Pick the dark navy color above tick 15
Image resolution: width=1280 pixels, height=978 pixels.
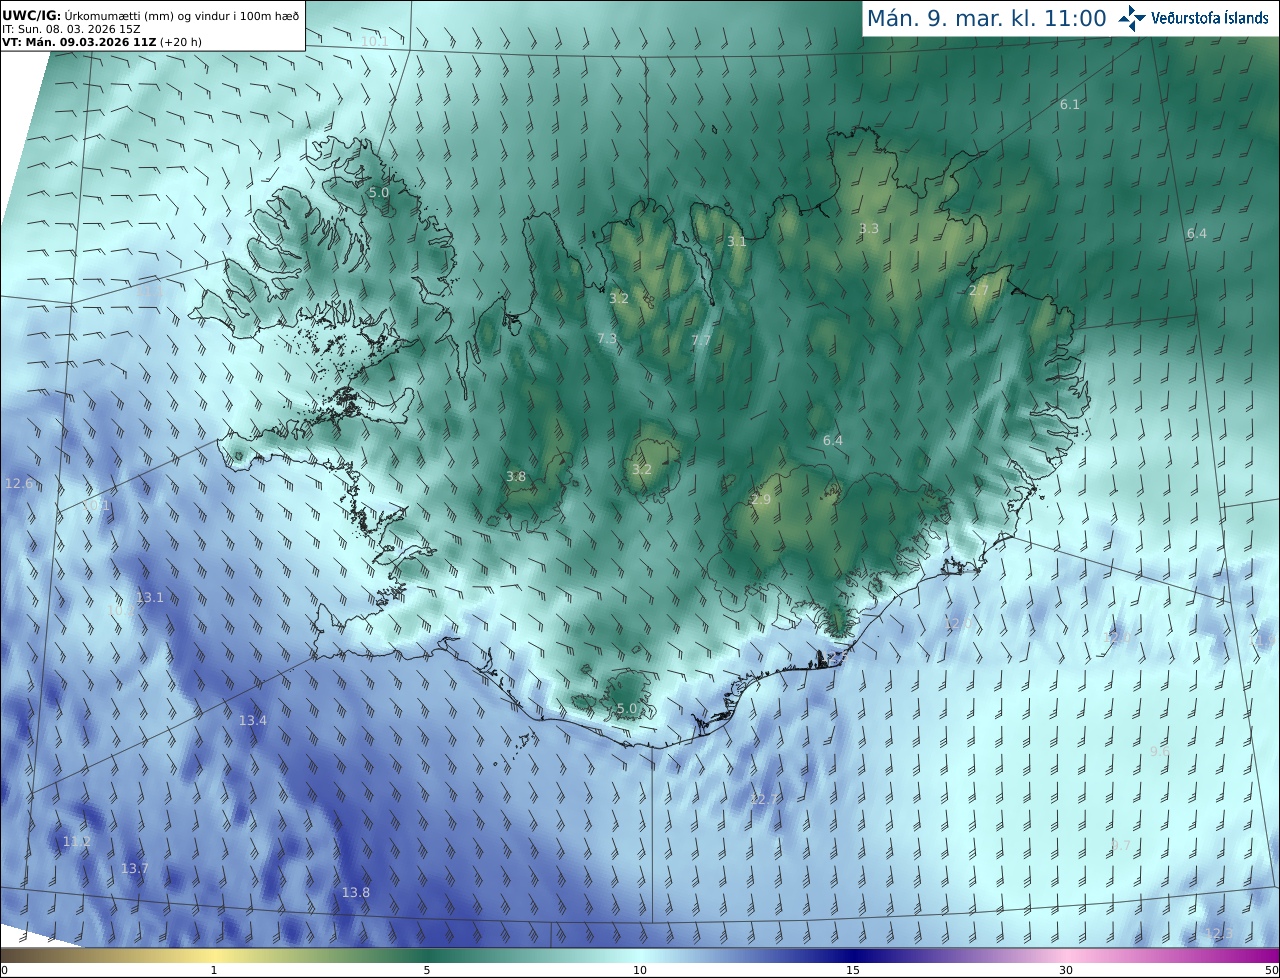point(853,956)
